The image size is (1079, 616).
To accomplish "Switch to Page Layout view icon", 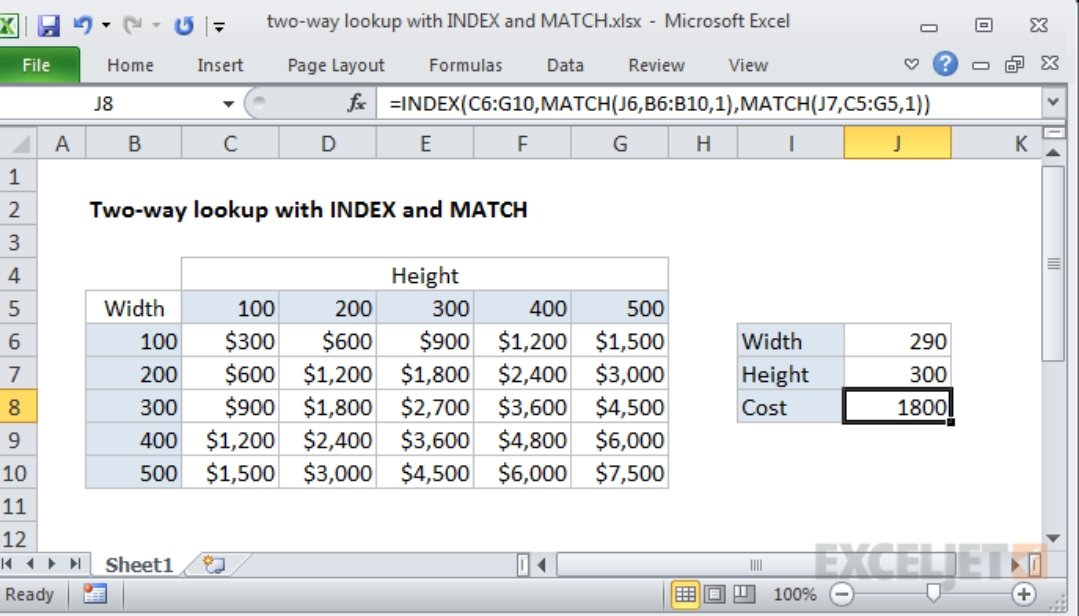I will click(x=714, y=594).
